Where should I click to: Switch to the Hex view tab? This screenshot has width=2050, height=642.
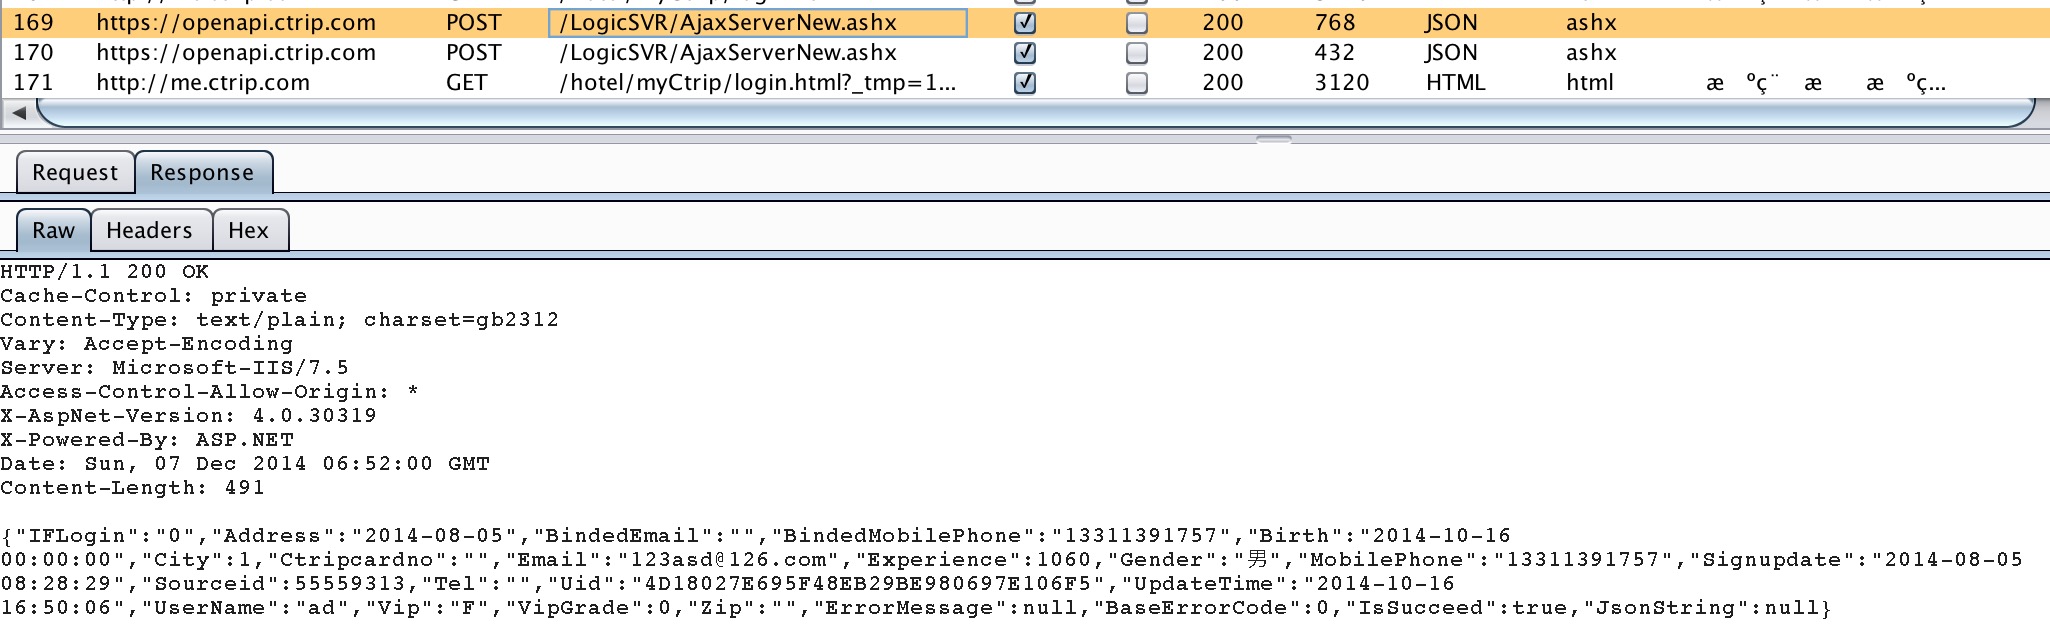(249, 231)
